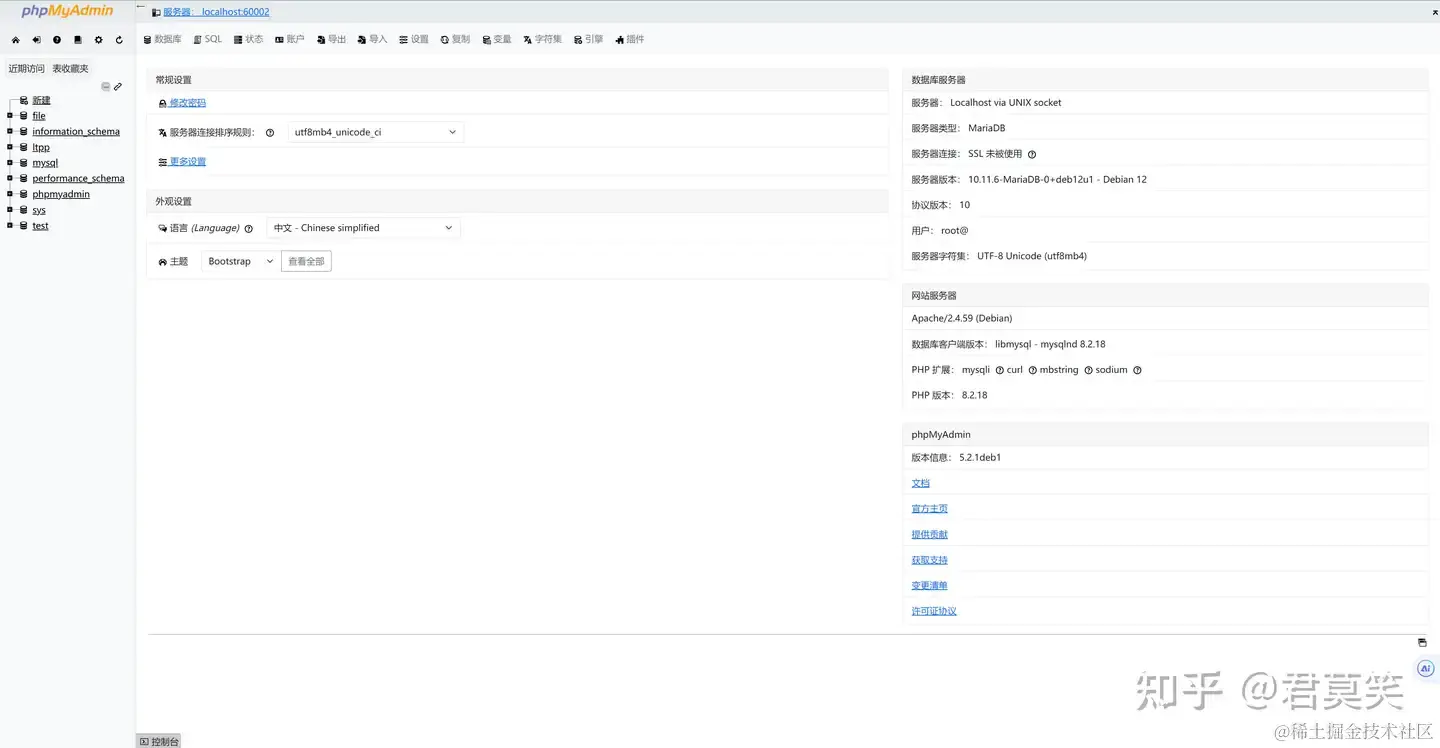Open the 字符集 tab
This screenshot has height=748, width=1440.
[x=543, y=40]
